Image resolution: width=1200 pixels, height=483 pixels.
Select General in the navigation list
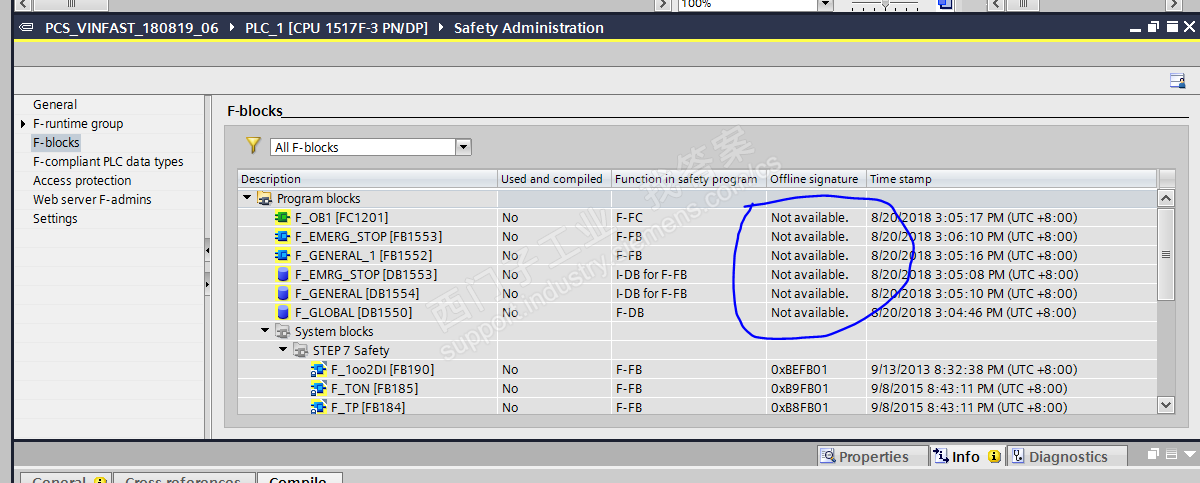[x=55, y=104]
